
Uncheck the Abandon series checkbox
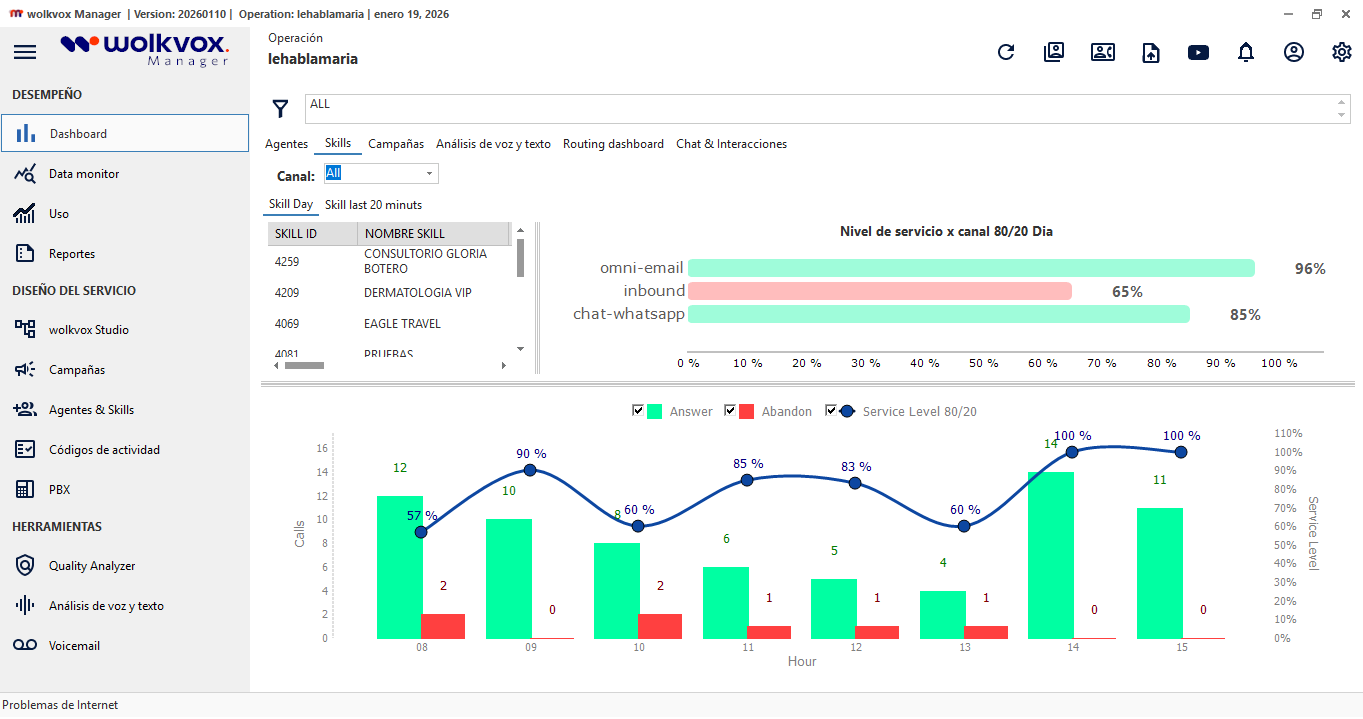pos(730,411)
